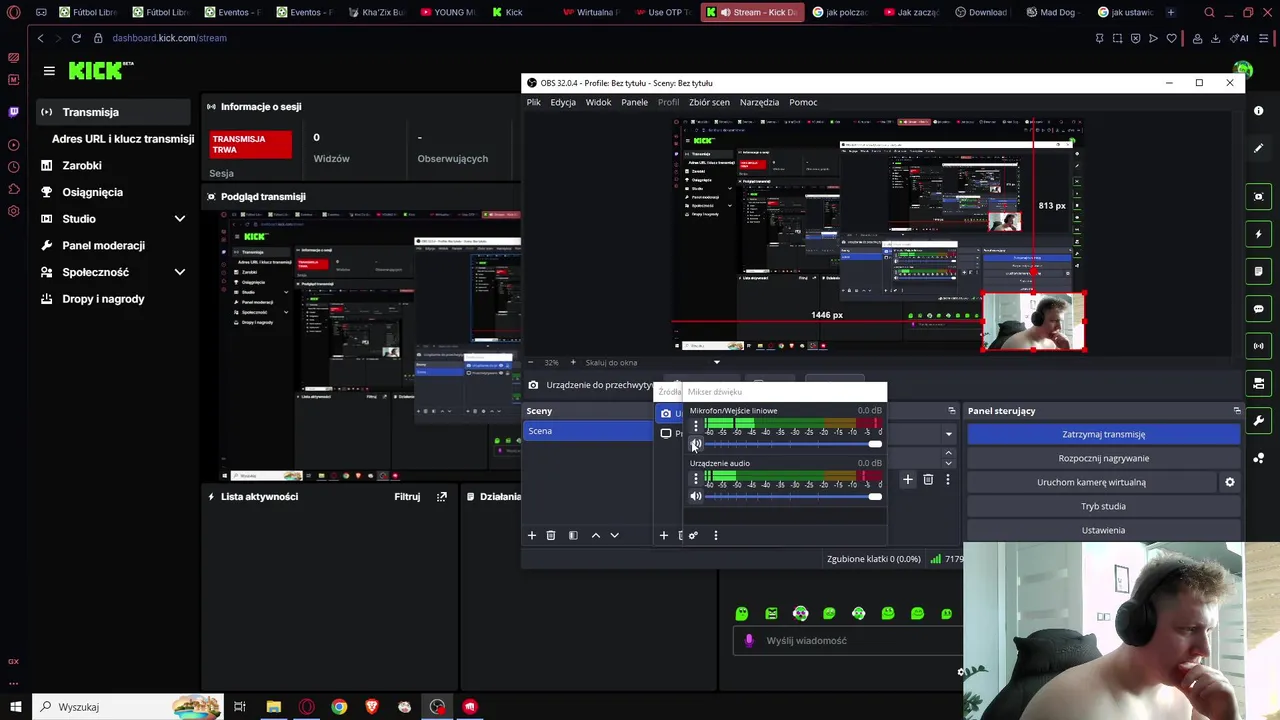Mute the Mikrofon/Wejście liniowe speaker icon
The image size is (1280, 720).
tap(696, 445)
